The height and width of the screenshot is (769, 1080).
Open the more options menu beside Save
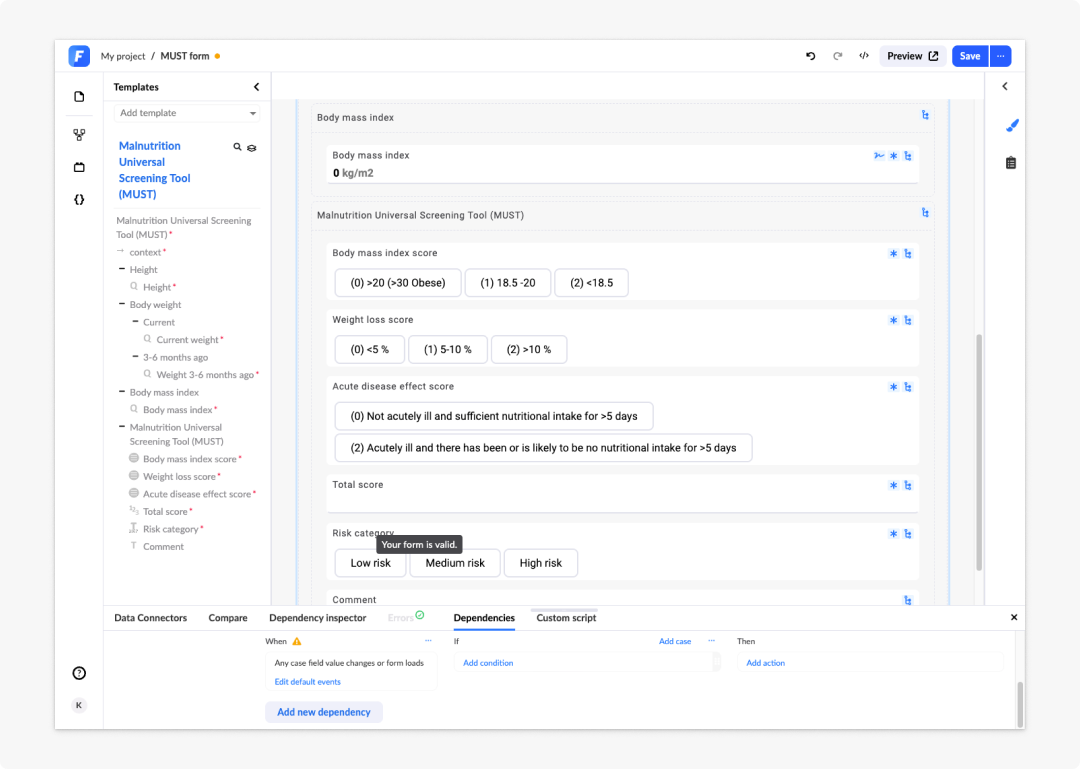tap(1001, 57)
